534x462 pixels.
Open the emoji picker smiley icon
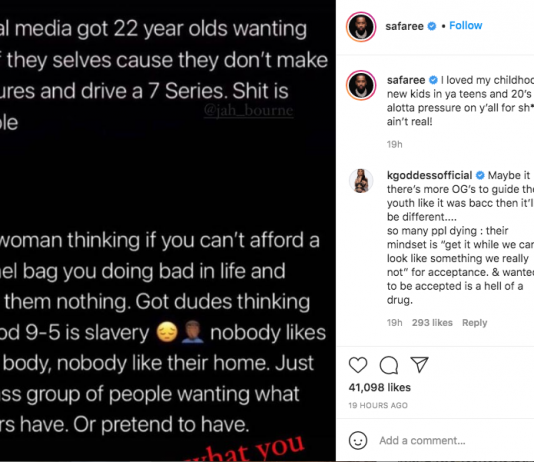(358, 440)
